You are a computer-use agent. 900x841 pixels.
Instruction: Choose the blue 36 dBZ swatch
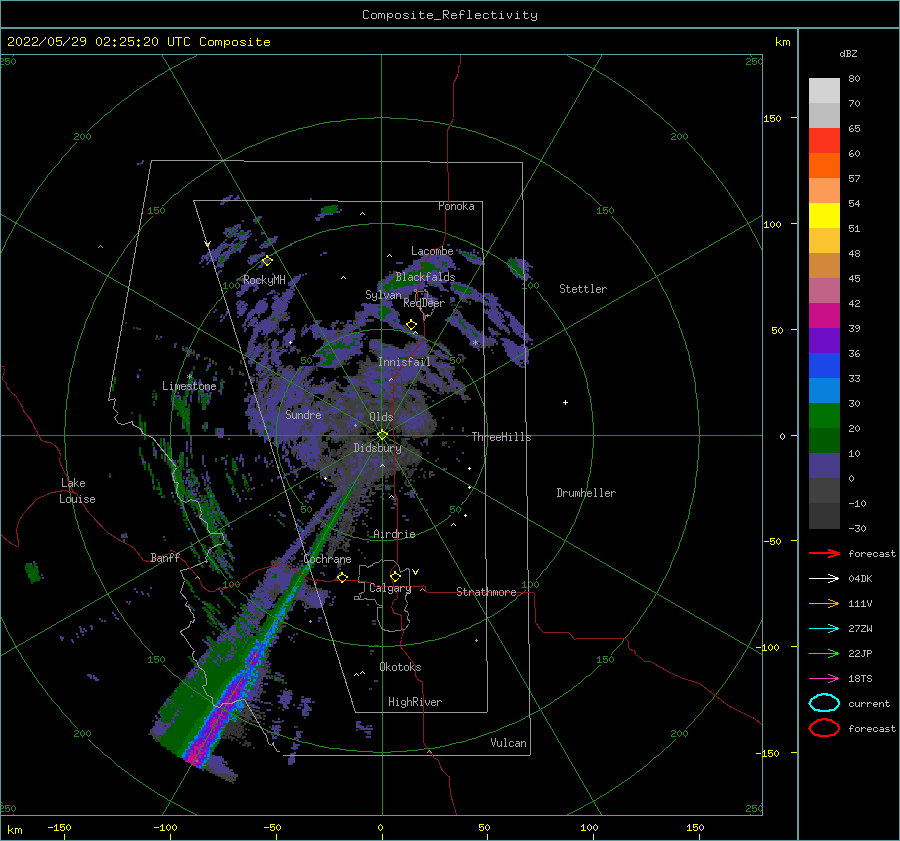point(824,366)
